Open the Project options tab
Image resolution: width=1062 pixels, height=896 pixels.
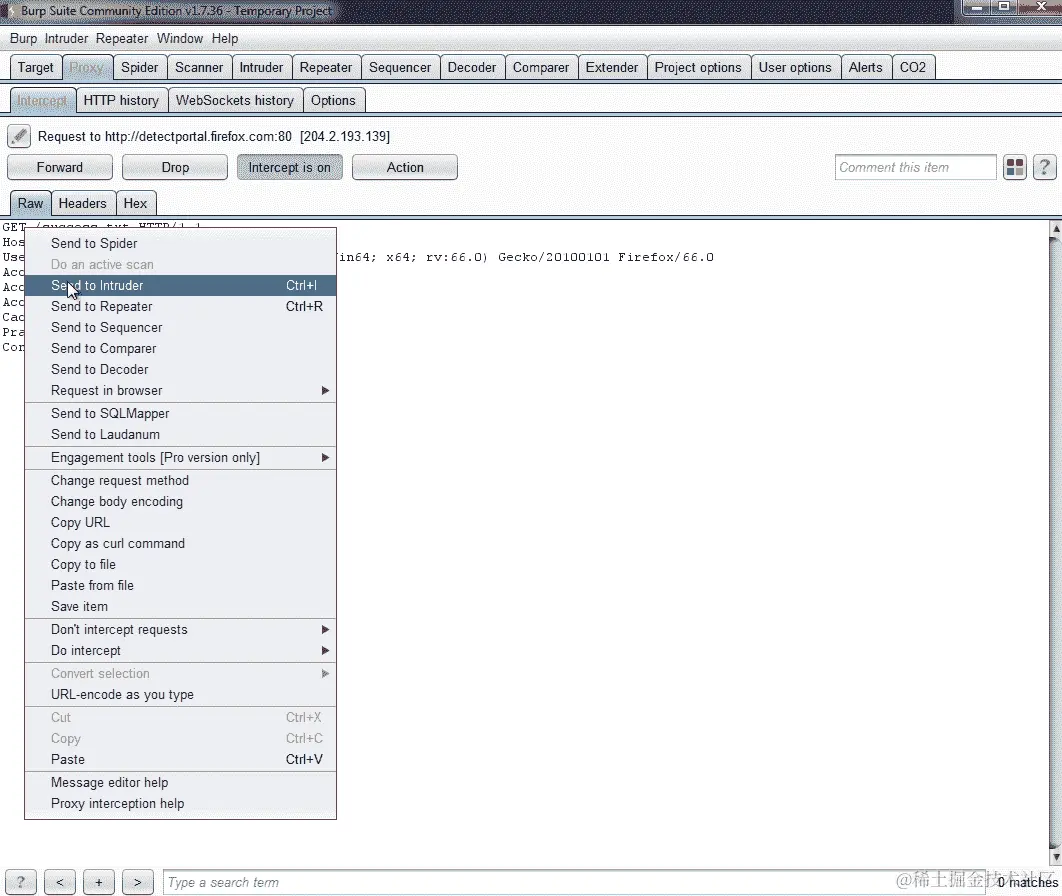[x=698, y=67]
